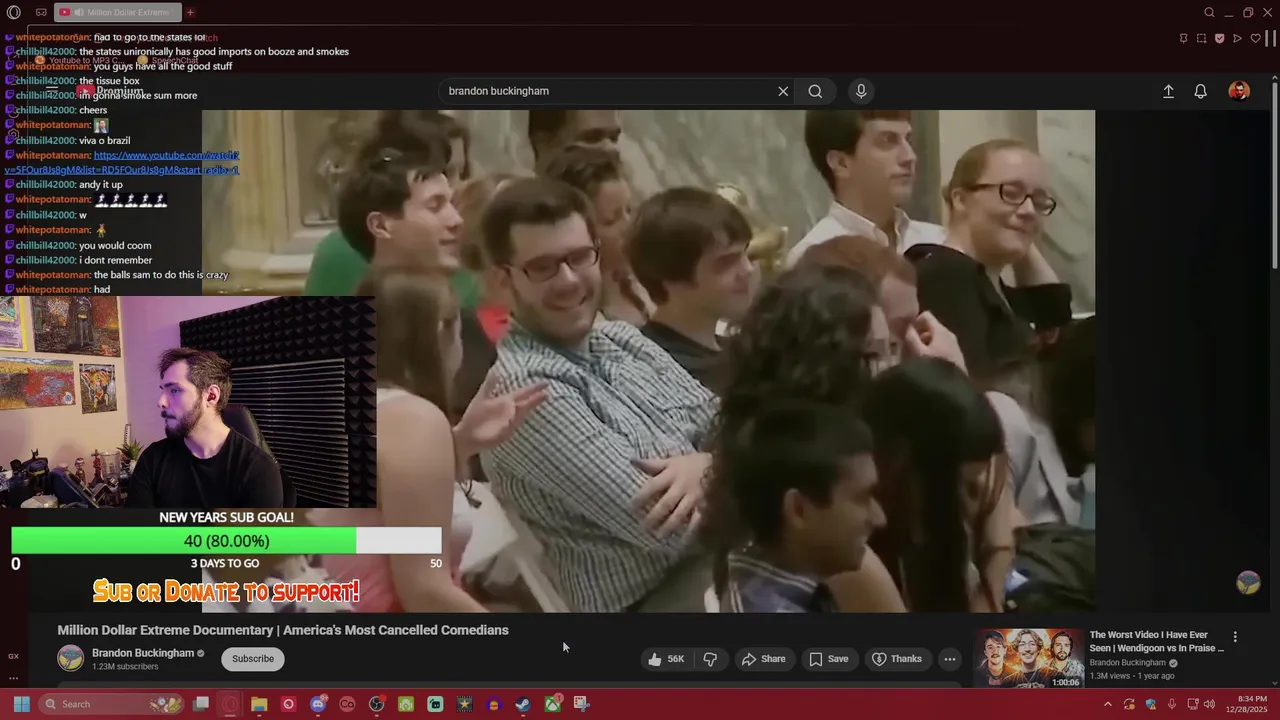The image size is (1280, 720).
Task: Click the Thanks button
Action: tap(897, 659)
